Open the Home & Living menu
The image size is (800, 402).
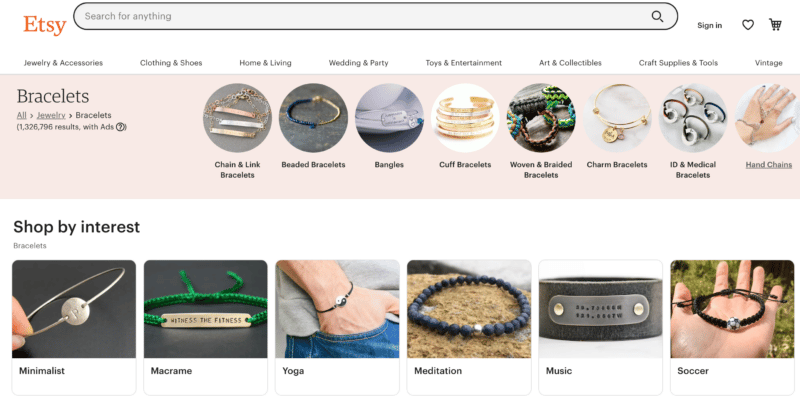pyautogui.click(x=265, y=63)
